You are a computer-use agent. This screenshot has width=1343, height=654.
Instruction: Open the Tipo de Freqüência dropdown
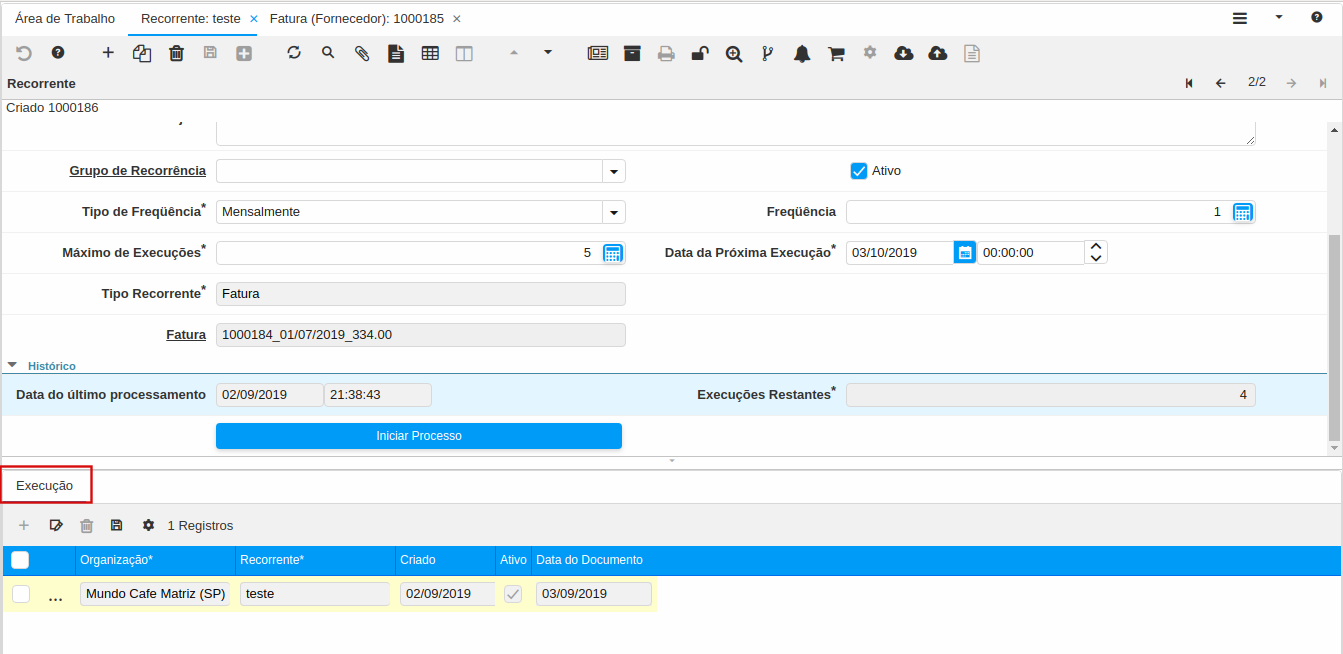coord(614,212)
